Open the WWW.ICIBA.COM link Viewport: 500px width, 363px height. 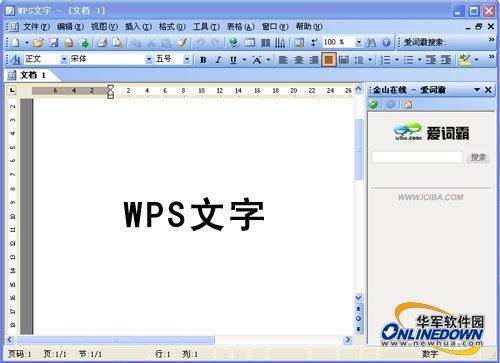[x=430, y=197]
